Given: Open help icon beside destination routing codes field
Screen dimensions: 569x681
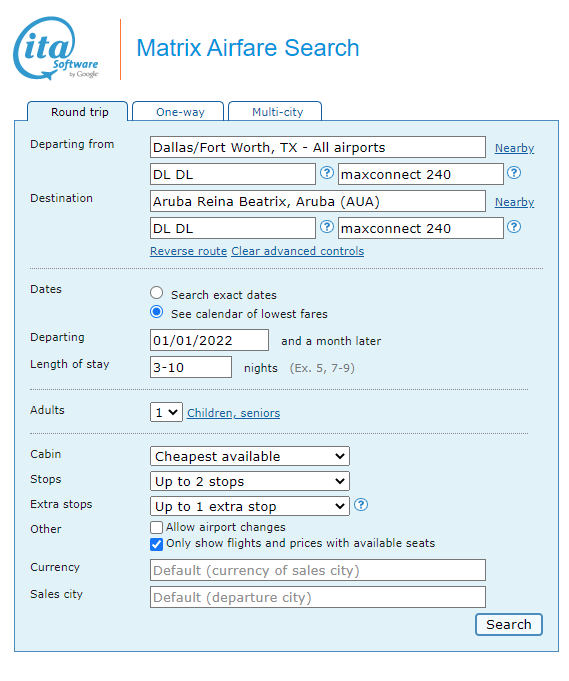Looking at the screenshot, I should (327, 227).
